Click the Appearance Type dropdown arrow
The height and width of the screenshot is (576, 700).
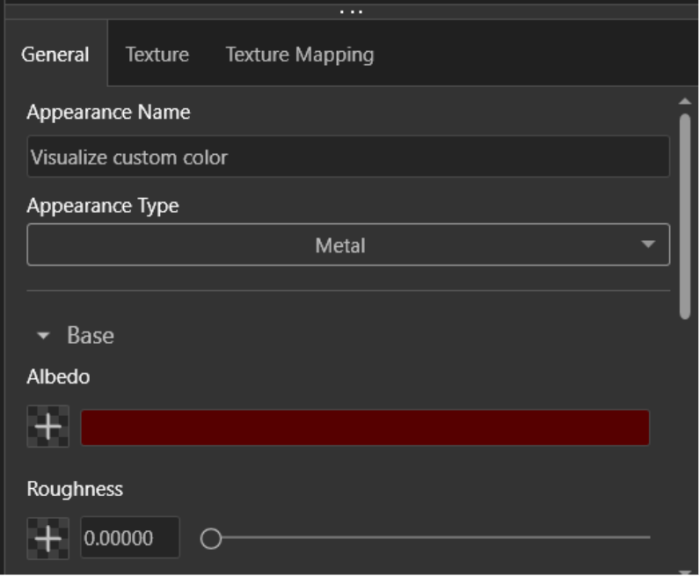pyautogui.click(x=648, y=245)
